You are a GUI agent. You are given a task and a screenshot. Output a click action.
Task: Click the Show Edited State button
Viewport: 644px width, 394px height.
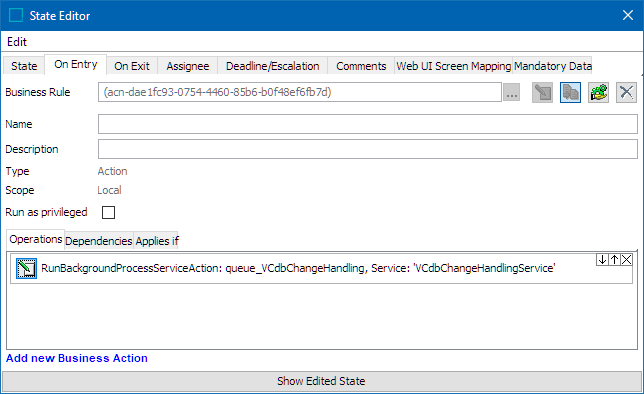(322, 381)
